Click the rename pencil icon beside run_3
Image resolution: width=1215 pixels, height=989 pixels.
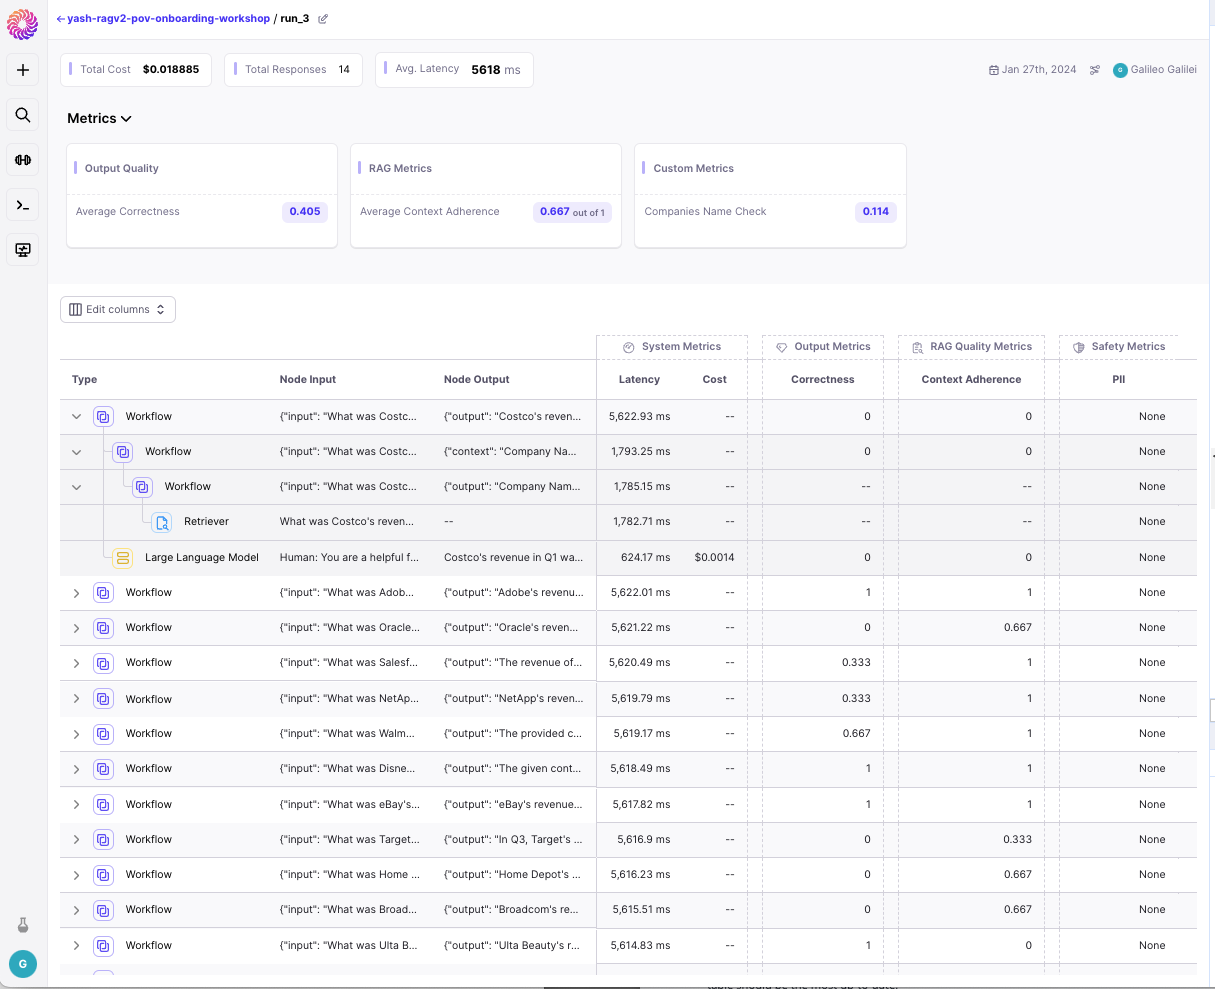click(322, 18)
